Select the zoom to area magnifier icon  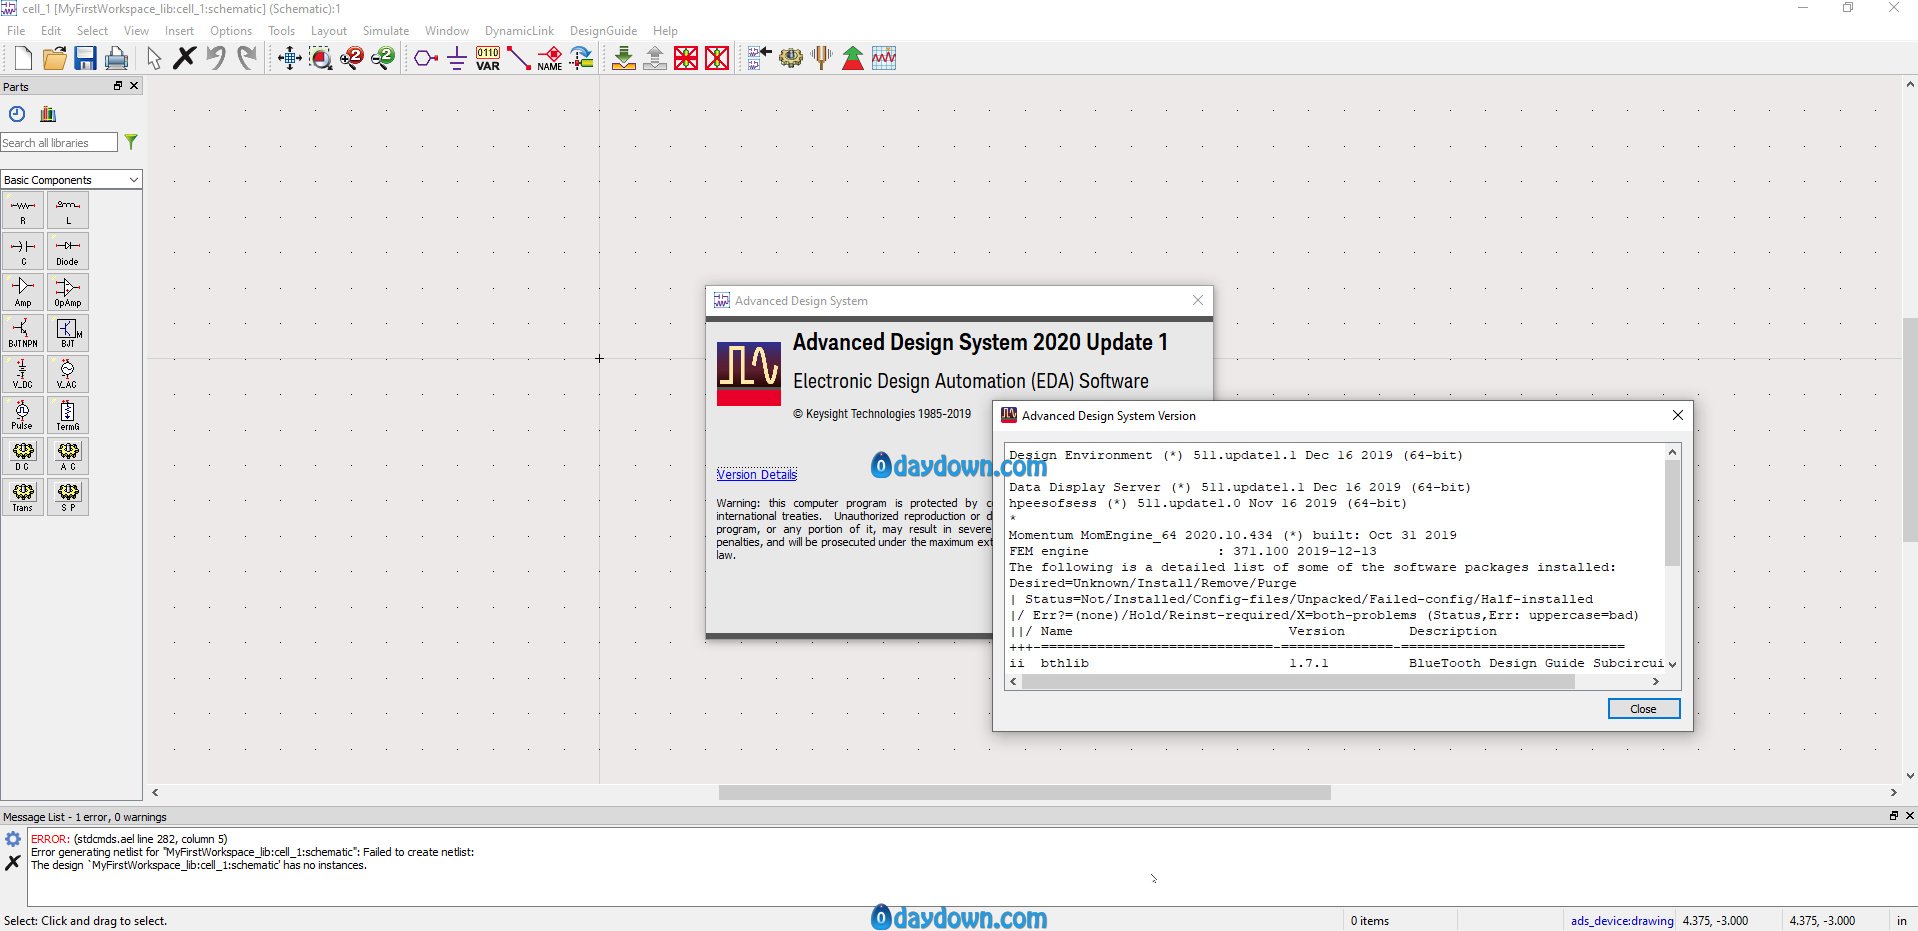(321, 58)
